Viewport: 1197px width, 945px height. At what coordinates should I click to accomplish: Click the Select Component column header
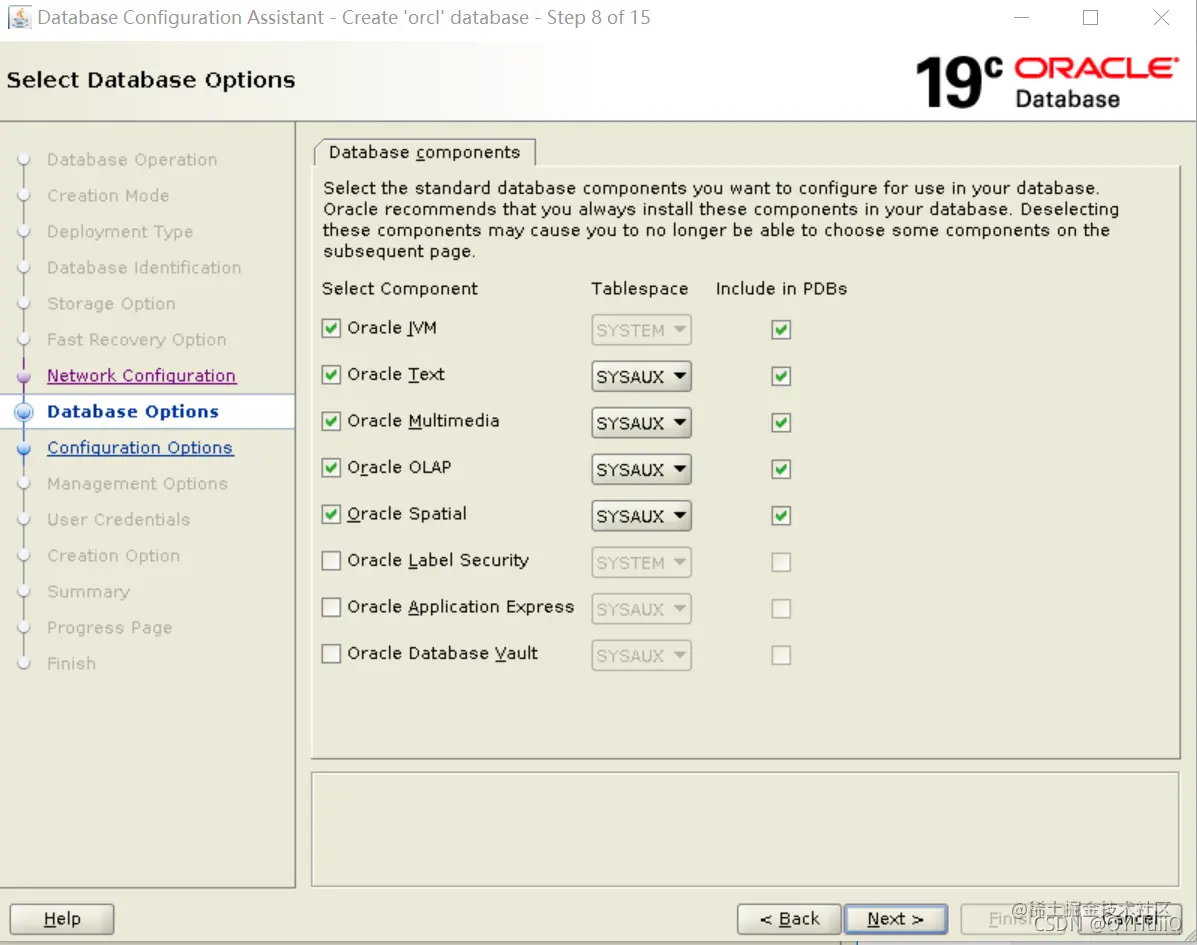[x=399, y=289]
